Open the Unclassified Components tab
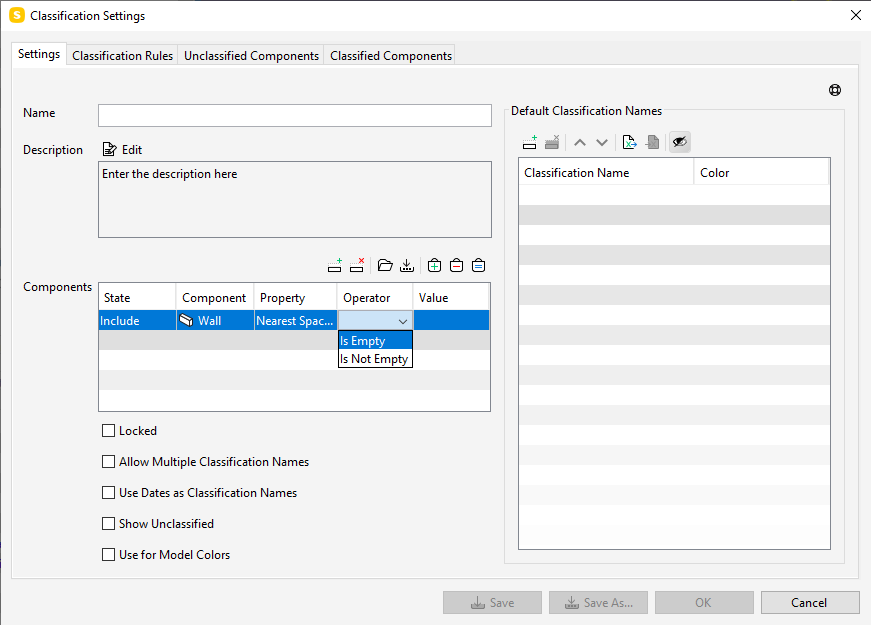This screenshot has width=871, height=625. pos(251,56)
